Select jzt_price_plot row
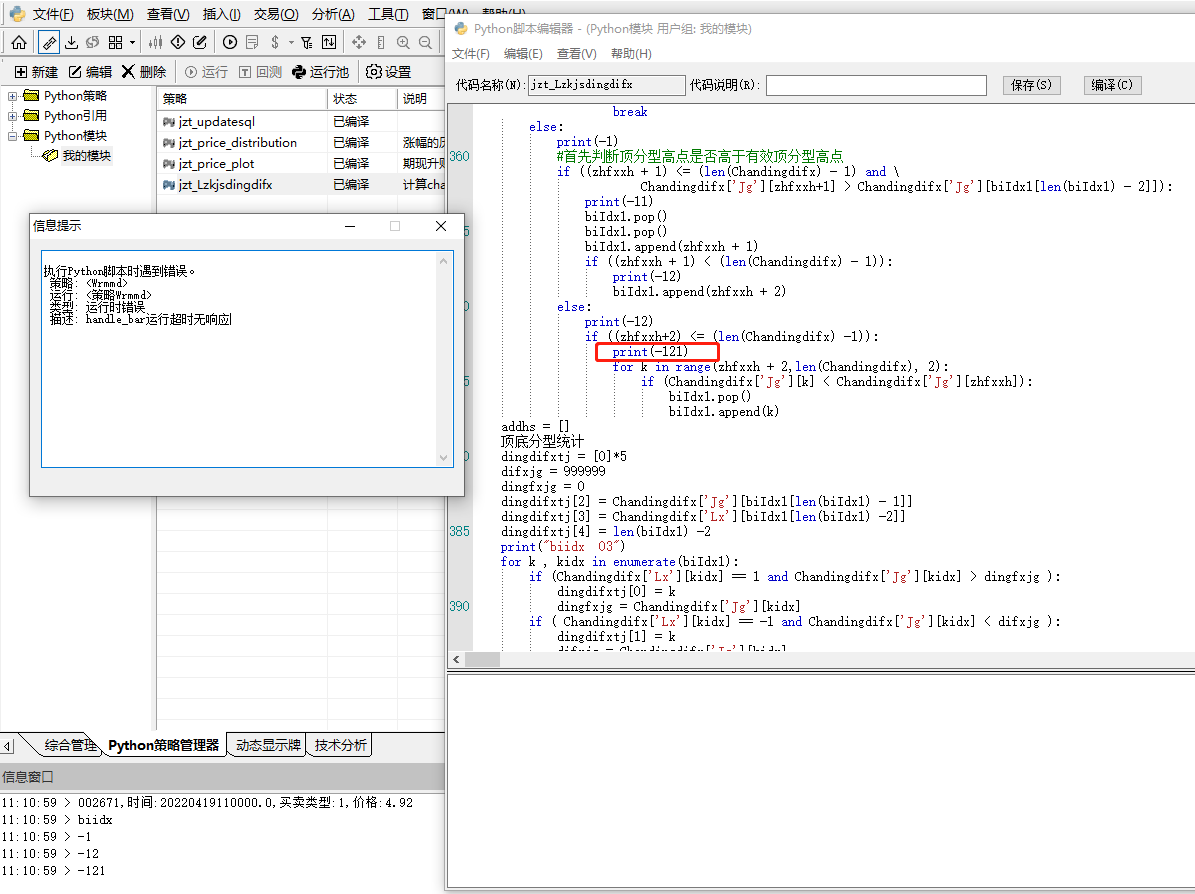The height and width of the screenshot is (894, 1195). (300, 164)
